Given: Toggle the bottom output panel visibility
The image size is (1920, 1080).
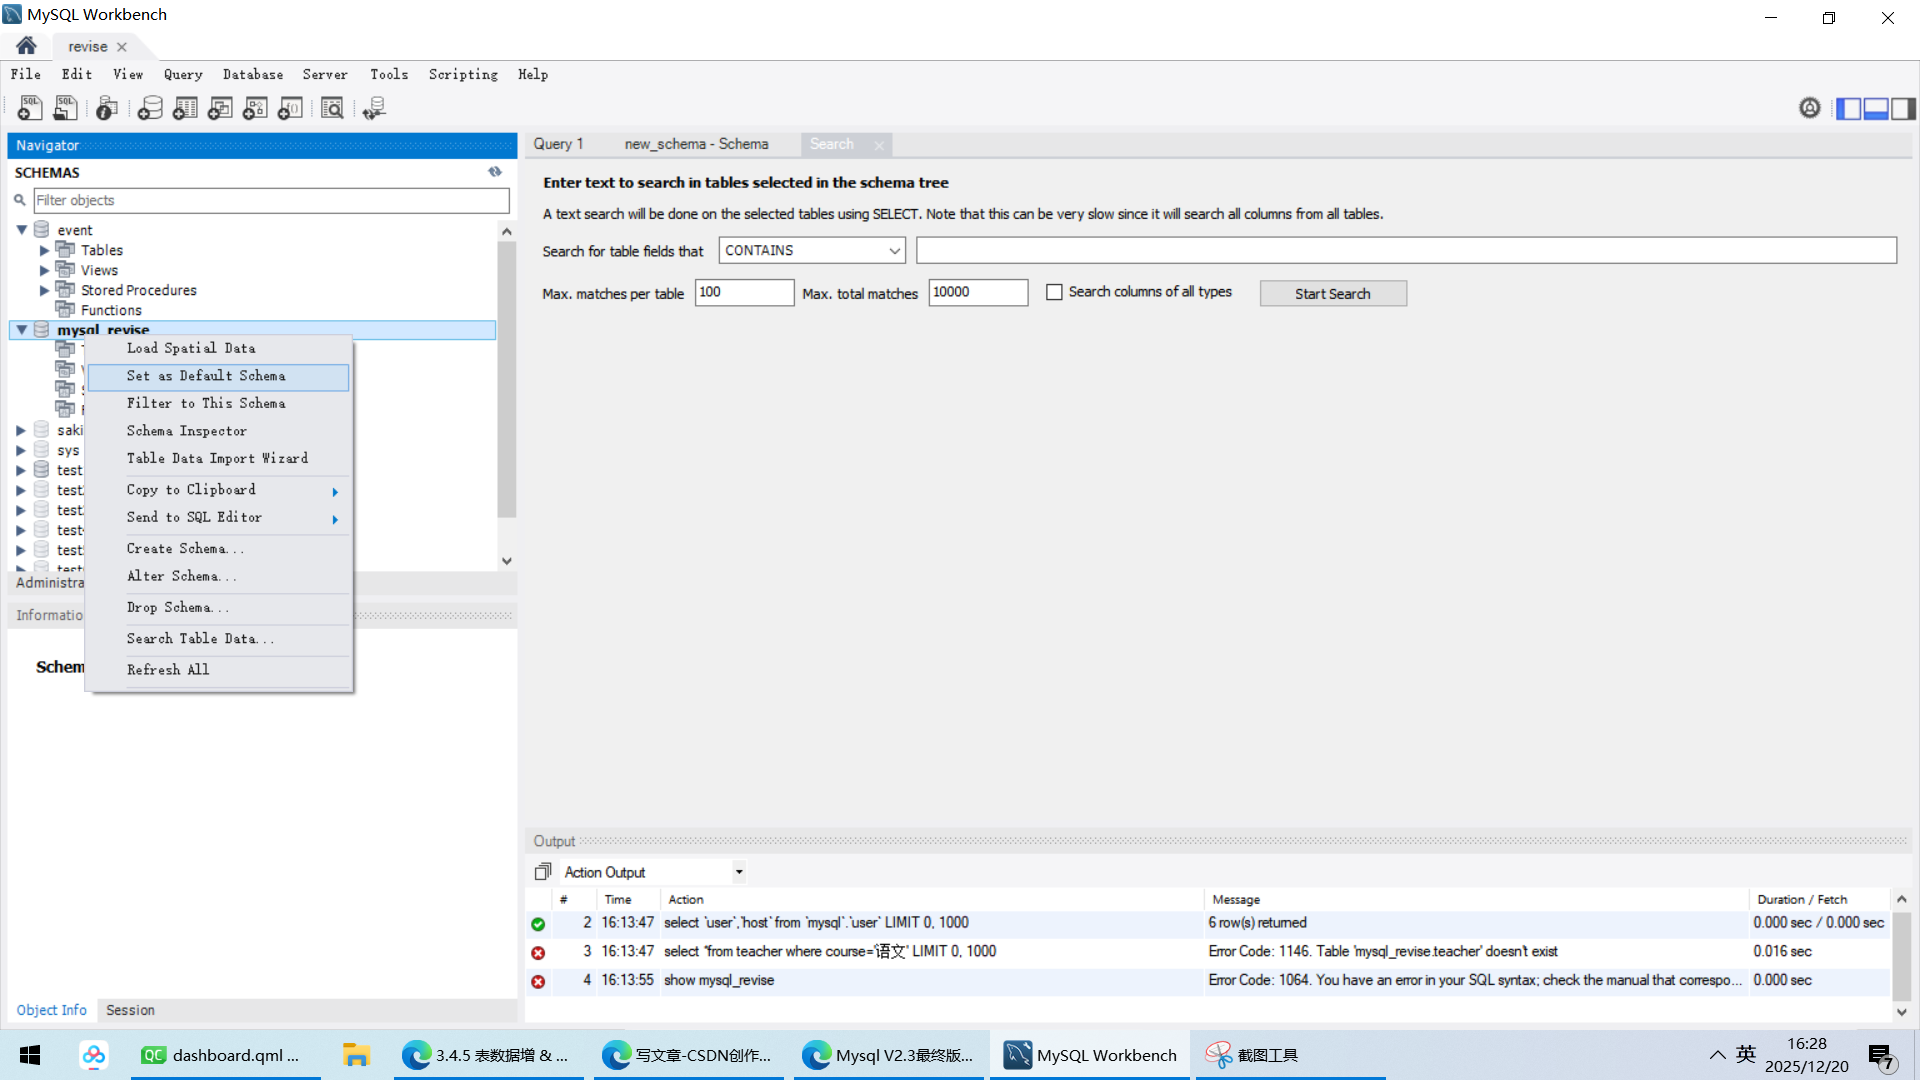Looking at the screenshot, I should click(1876, 108).
